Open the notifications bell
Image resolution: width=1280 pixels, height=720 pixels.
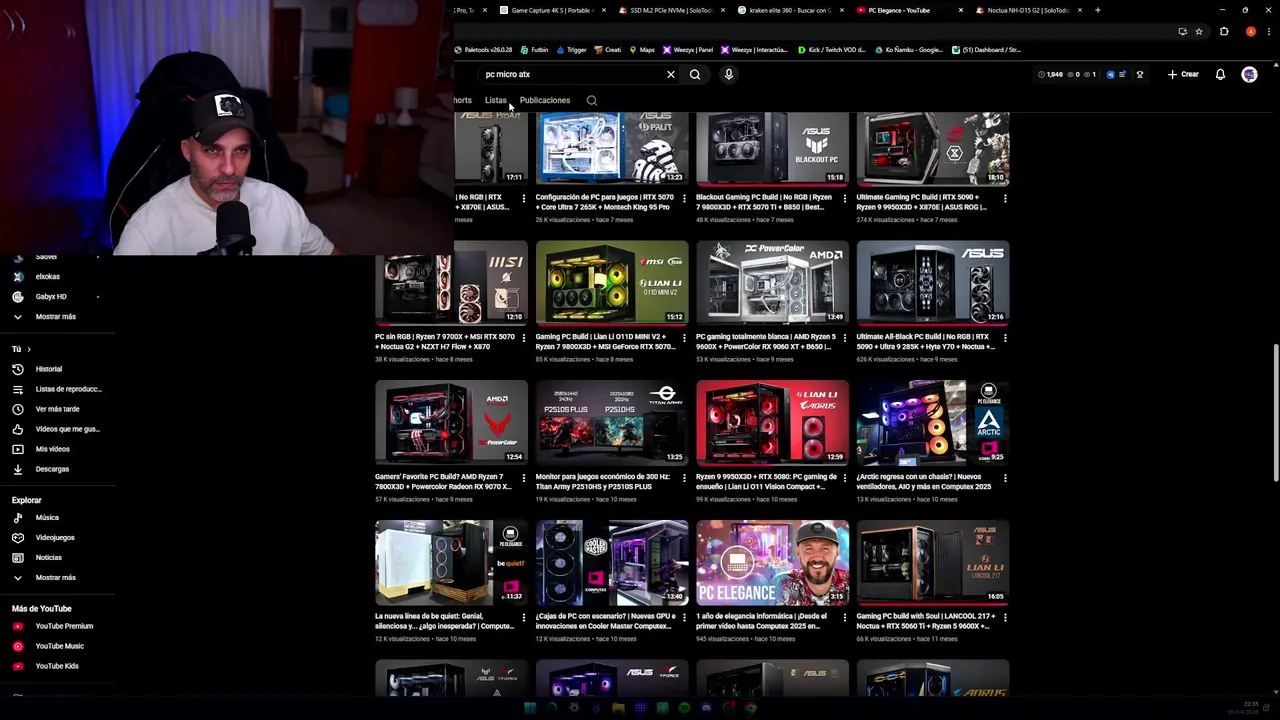coord(1220,74)
